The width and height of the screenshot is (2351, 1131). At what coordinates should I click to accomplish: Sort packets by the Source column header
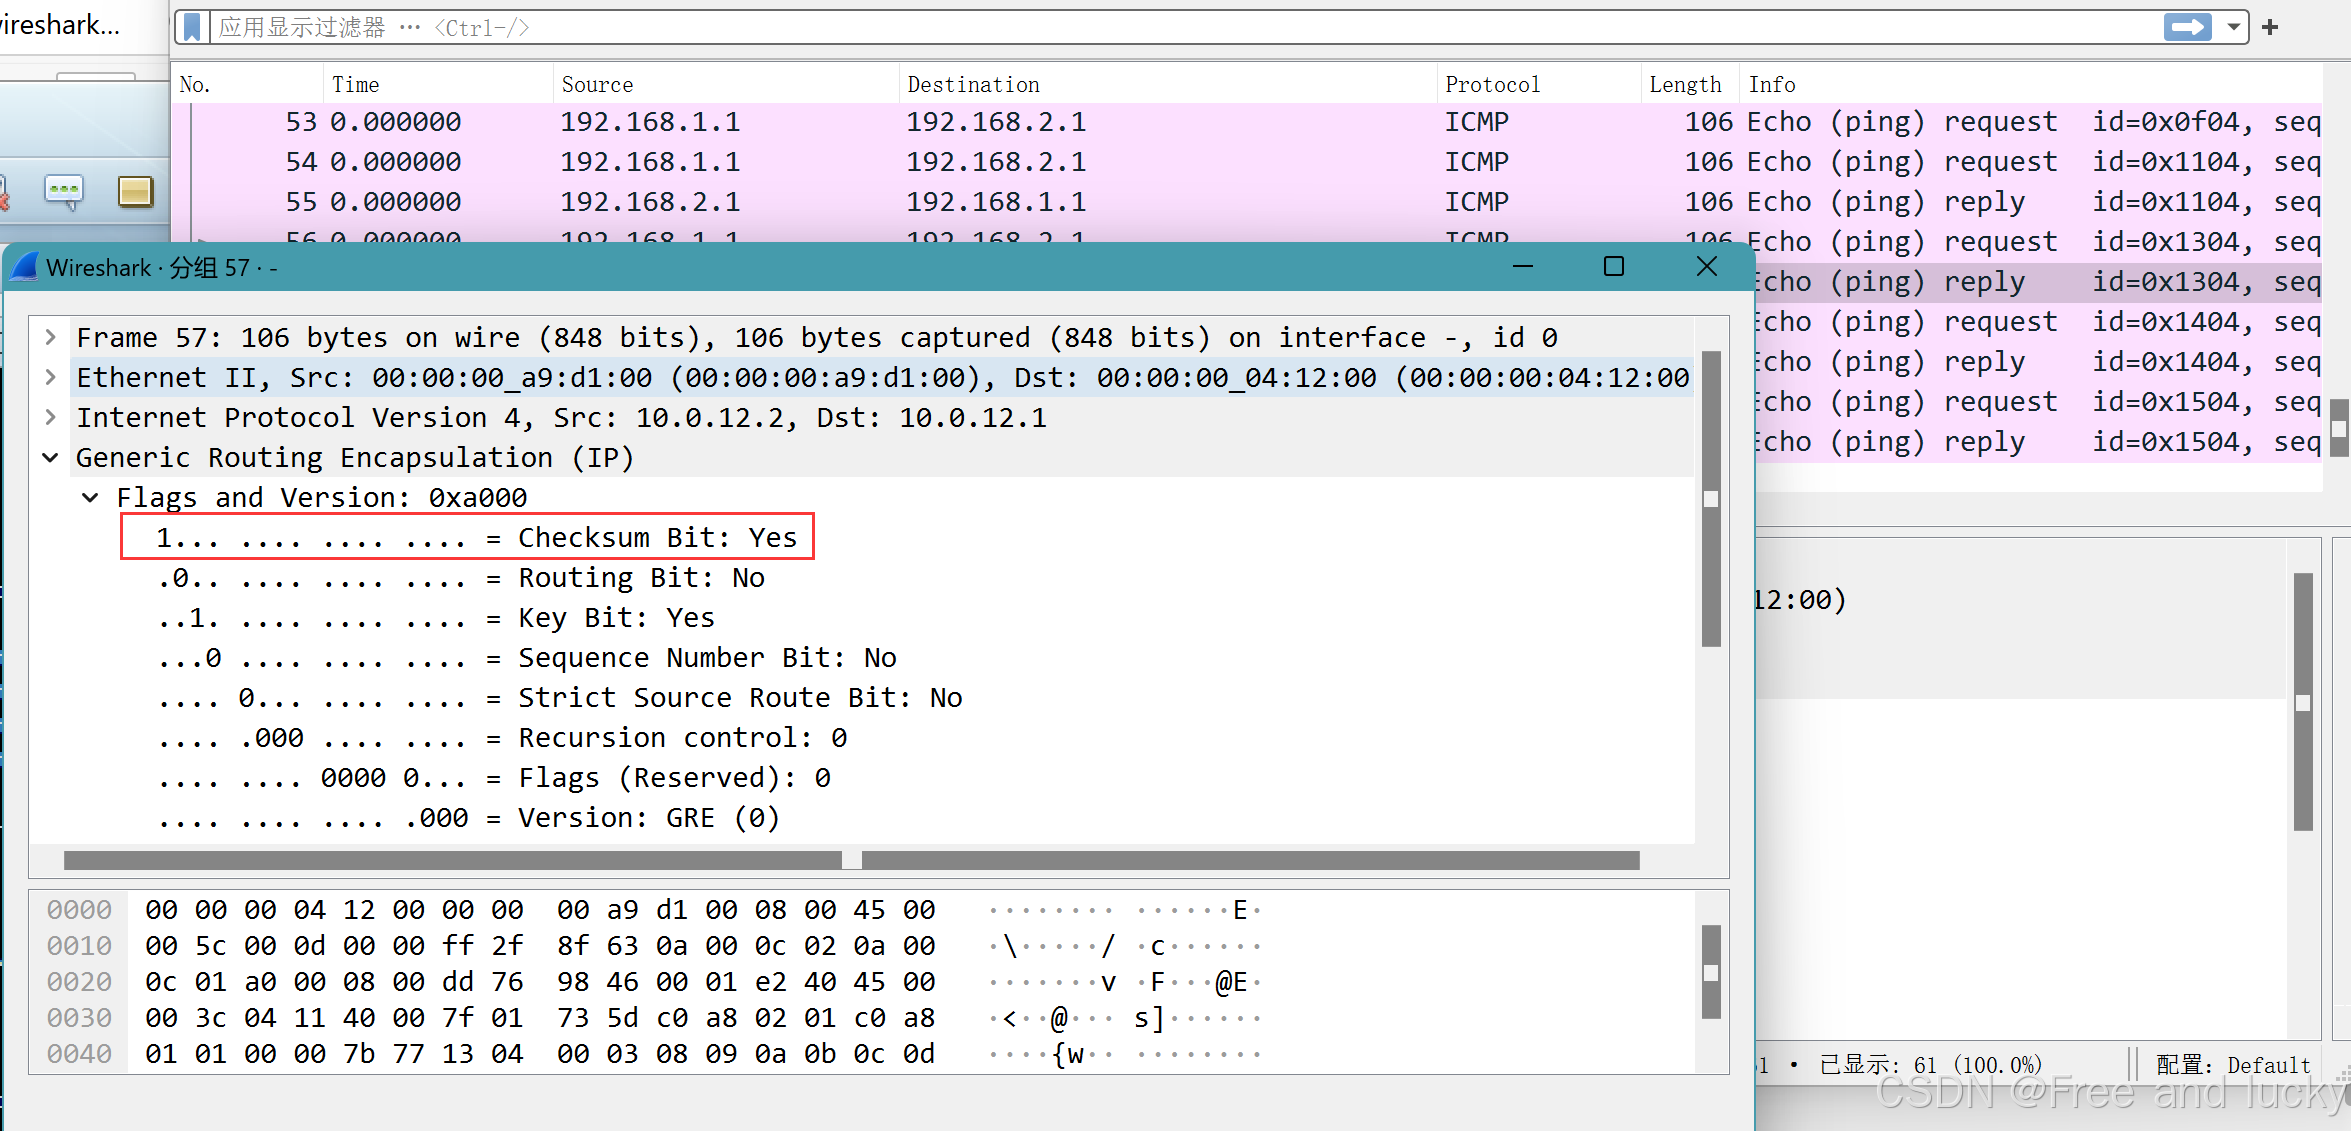597,84
